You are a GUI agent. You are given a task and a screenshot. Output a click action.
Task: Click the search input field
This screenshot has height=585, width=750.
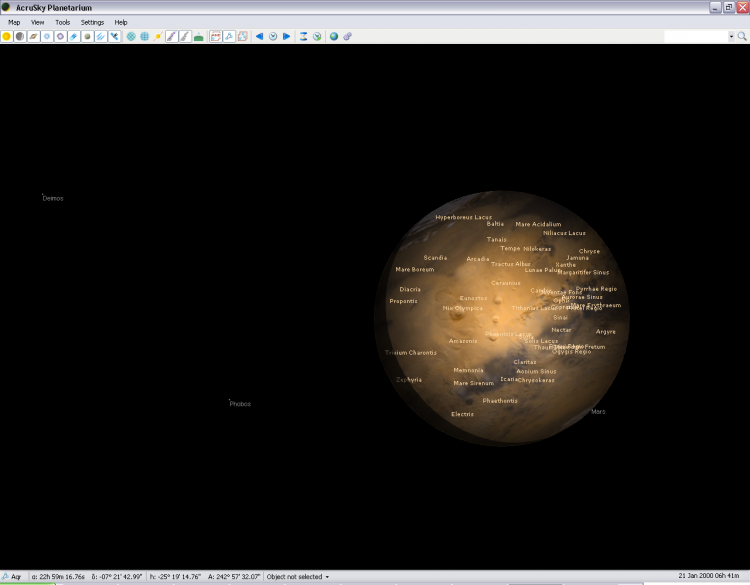pyautogui.click(x=696, y=36)
